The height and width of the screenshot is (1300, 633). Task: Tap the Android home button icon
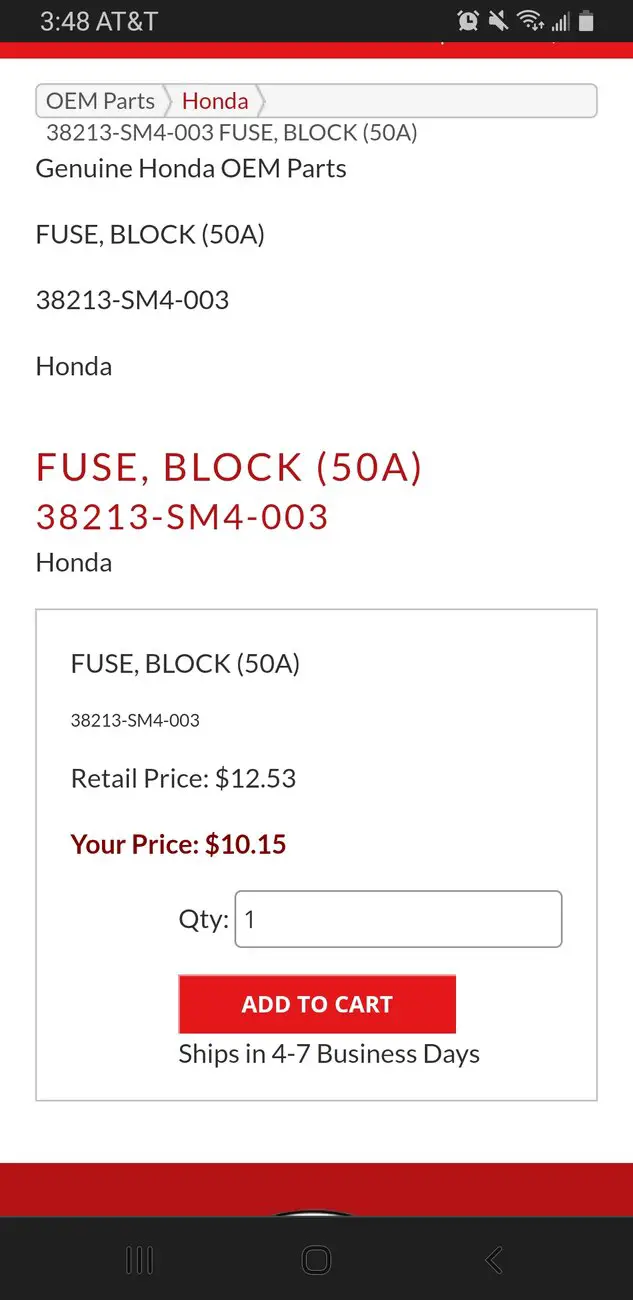pyautogui.click(x=316, y=1260)
